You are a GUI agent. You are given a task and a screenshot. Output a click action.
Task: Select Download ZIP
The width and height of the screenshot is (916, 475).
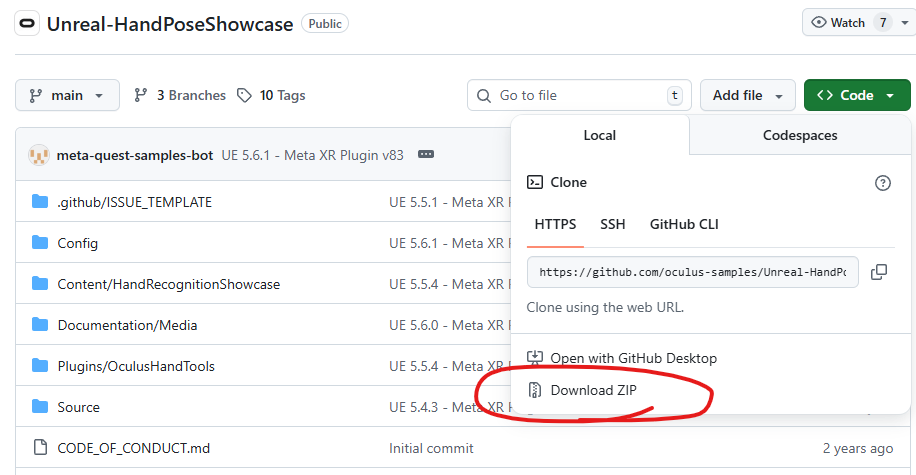594,390
